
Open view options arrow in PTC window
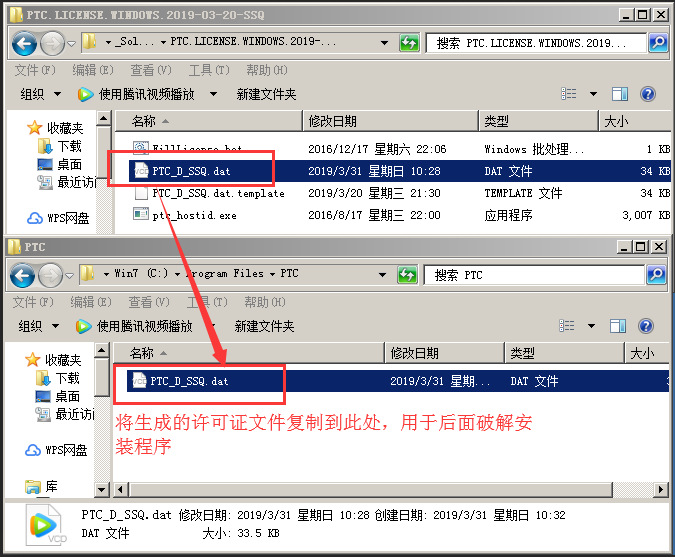tap(591, 326)
